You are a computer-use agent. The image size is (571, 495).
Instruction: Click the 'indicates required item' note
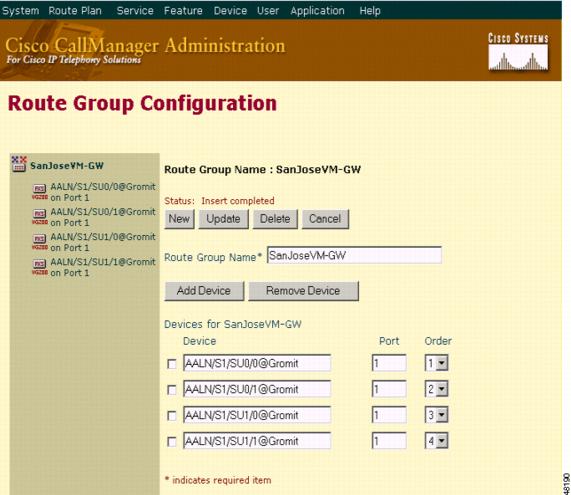218,480
